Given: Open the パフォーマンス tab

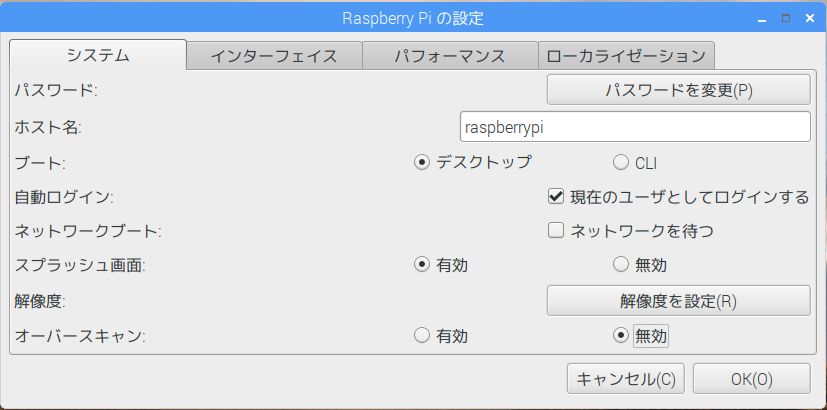Looking at the screenshot, I should coord(450,55).
